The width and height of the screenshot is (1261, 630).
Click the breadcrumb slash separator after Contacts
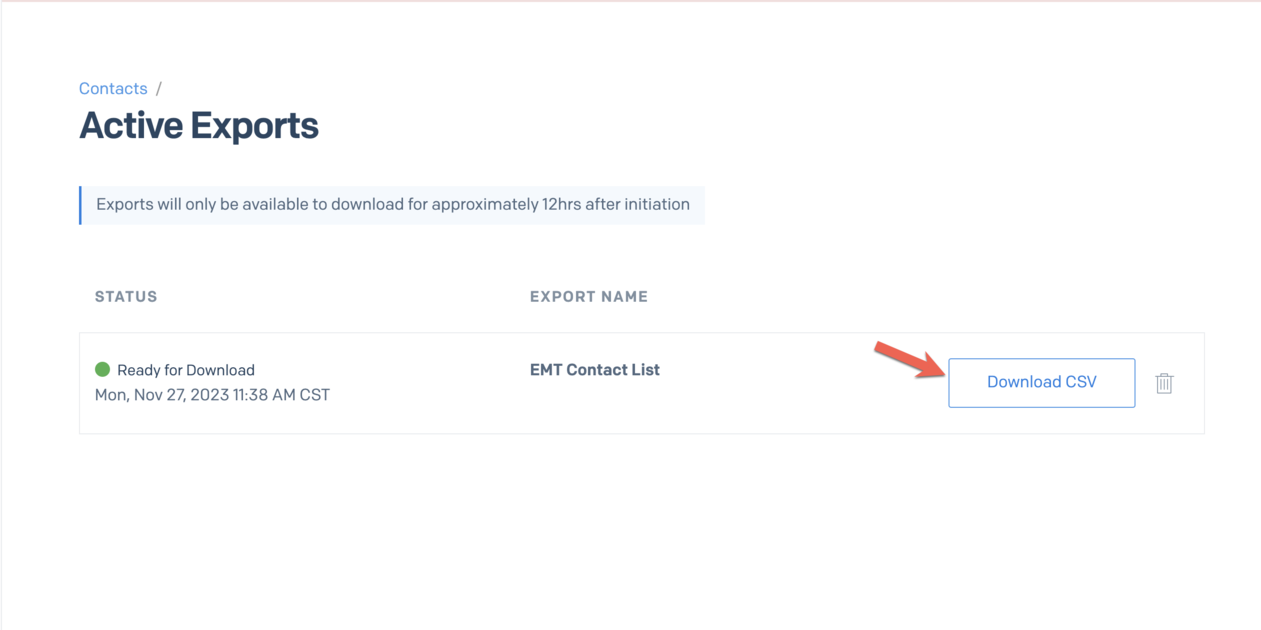pos(158,89)
